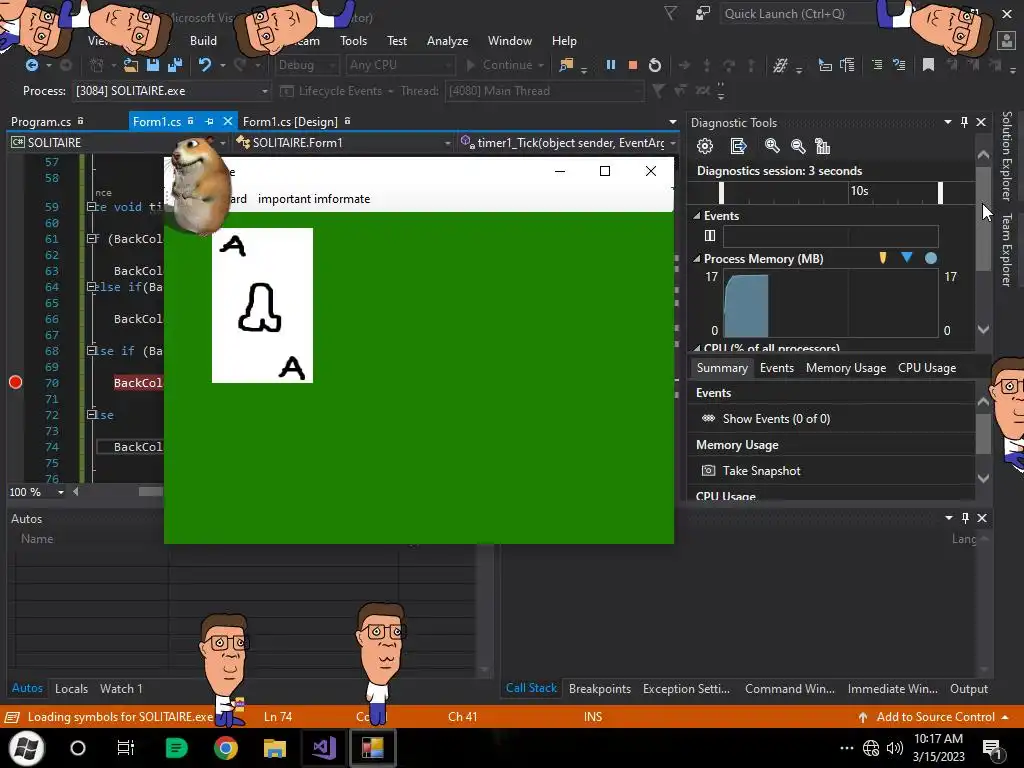Open the Diagnostic Tools settings gear
Screen dimensions: 1024x768
point(705,146)
